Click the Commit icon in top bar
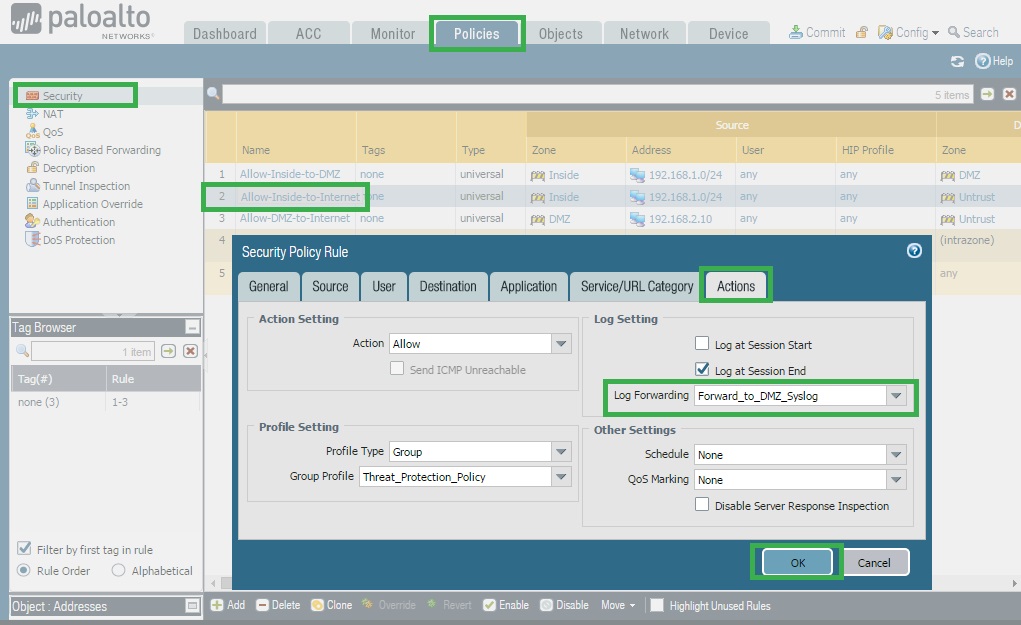 pyautogui.click(x=796, y=32)
